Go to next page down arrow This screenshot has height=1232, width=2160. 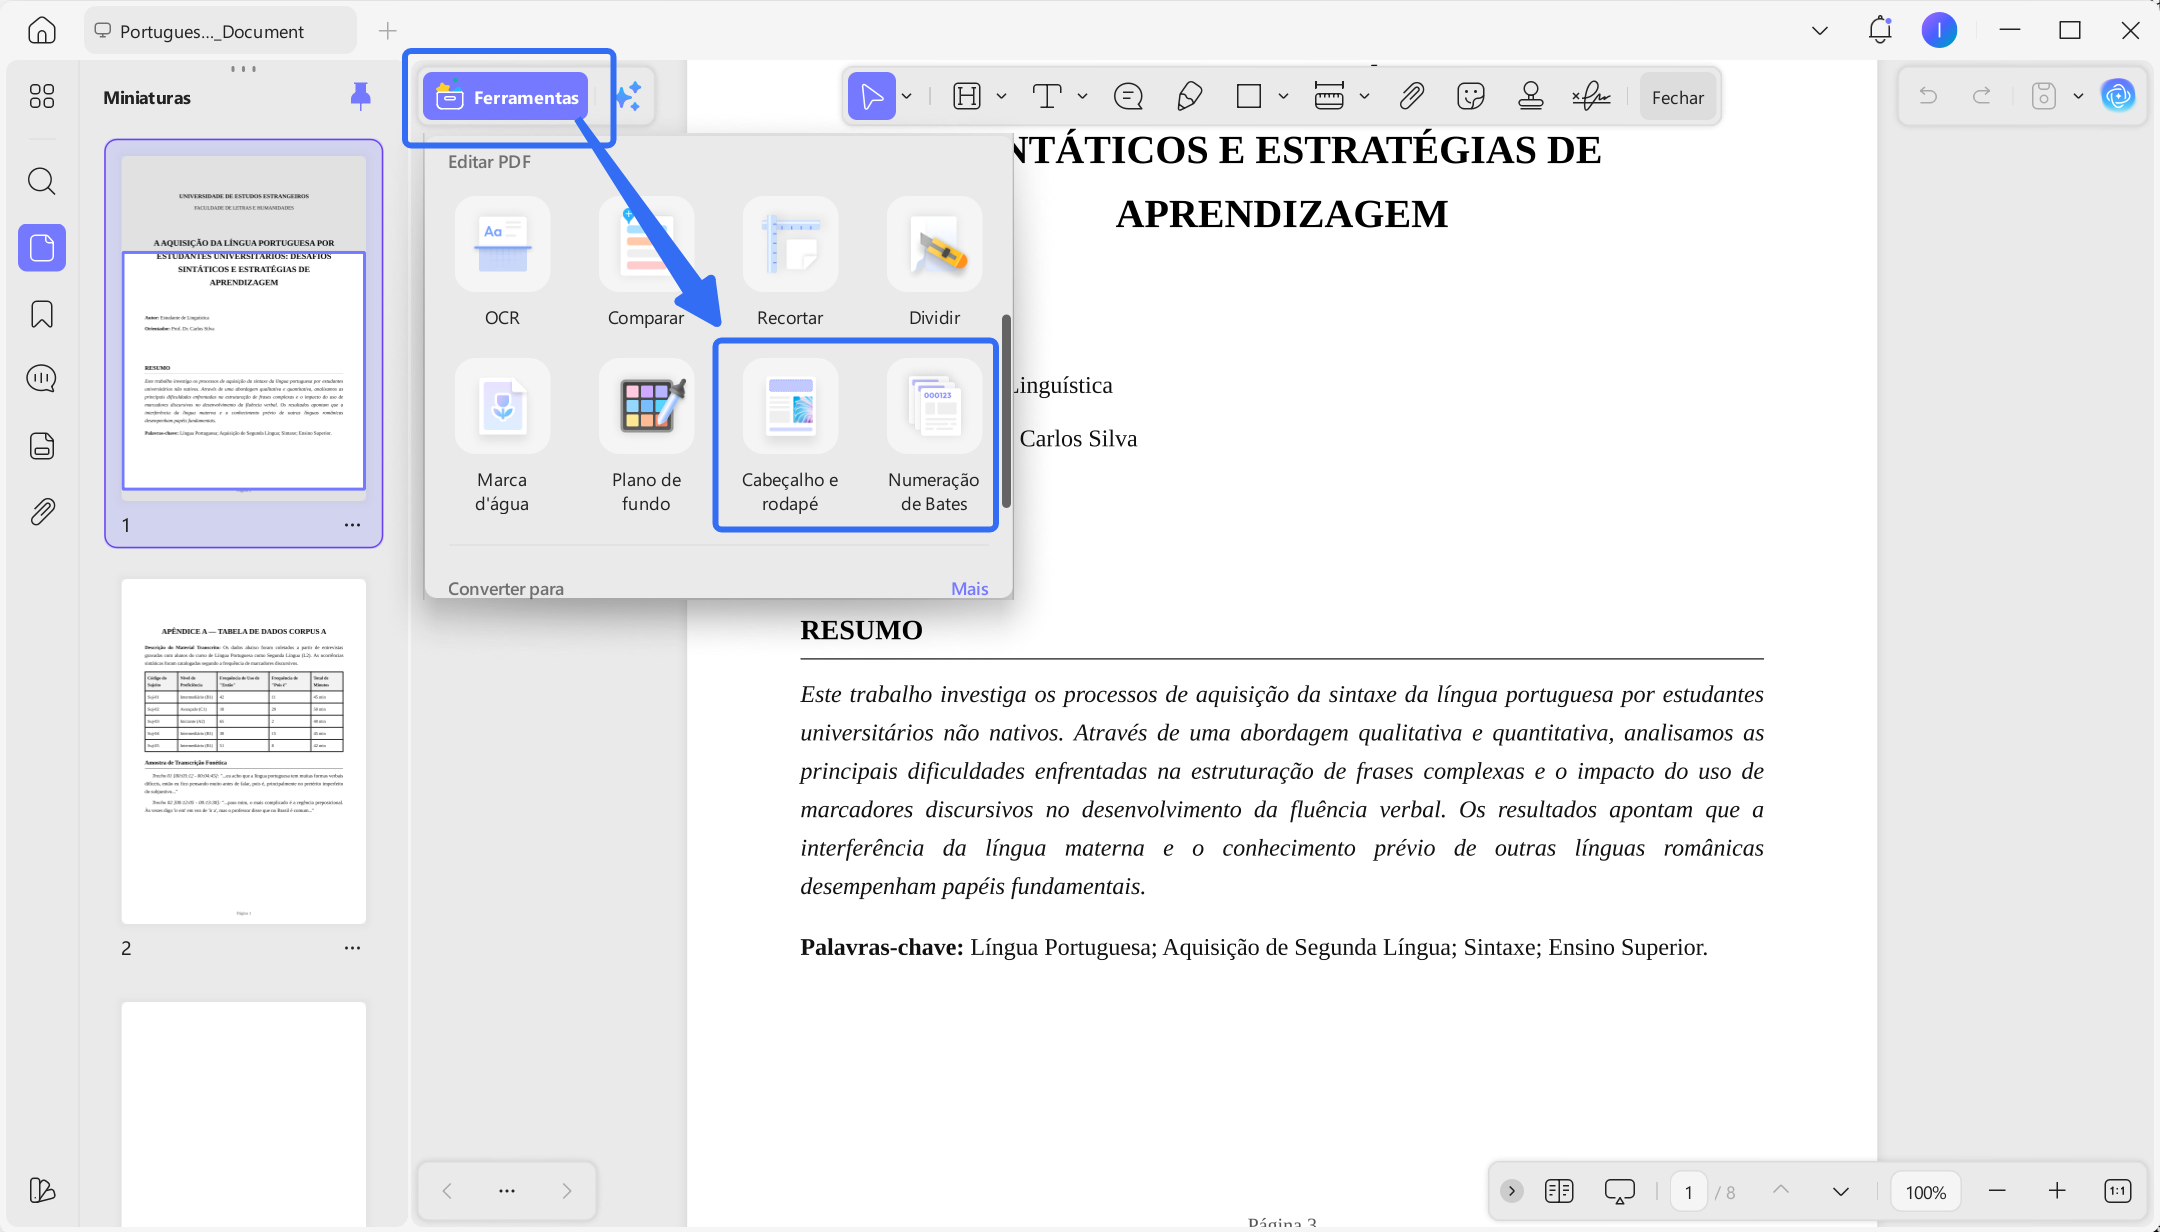click(x=1841, y=1192)
